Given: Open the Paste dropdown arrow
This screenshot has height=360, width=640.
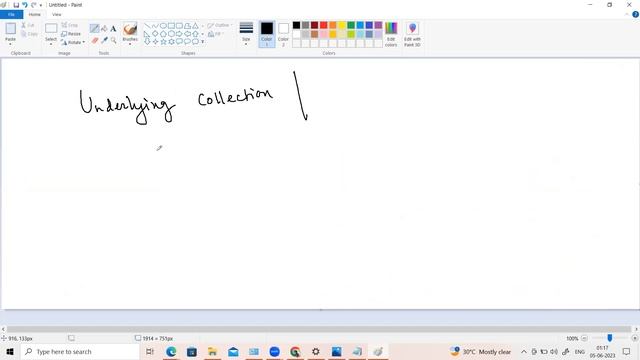Looking at the screenshot, I should pyautogui.click(x=10, y=44).
